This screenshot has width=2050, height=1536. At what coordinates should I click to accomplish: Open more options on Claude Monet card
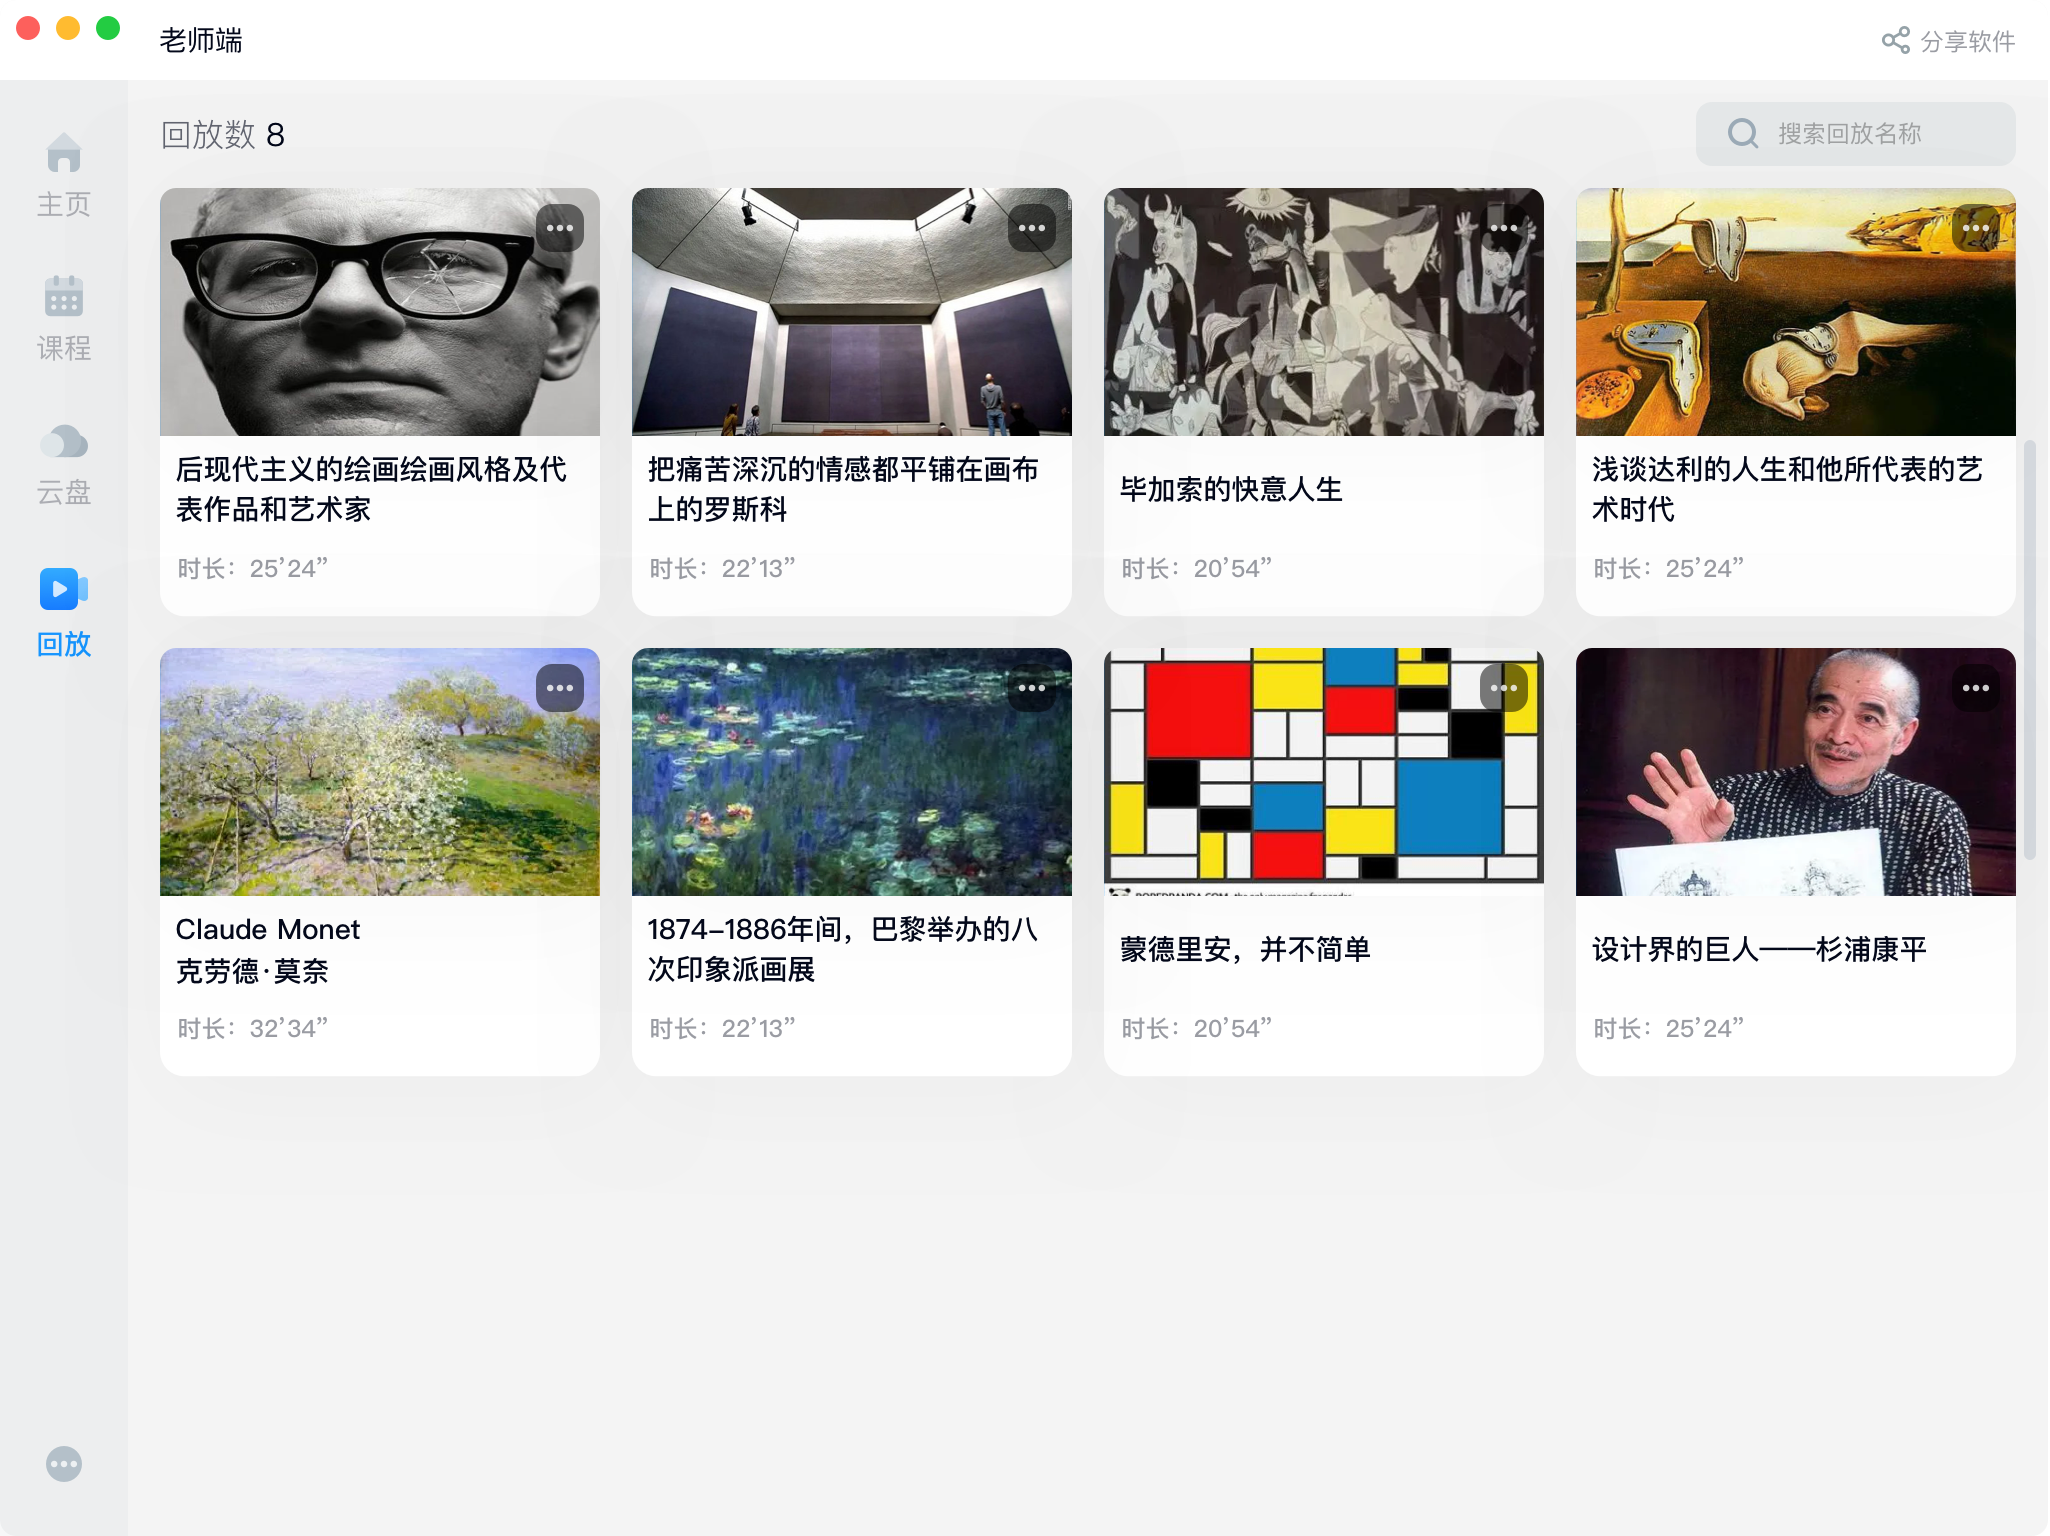(560, 689)
